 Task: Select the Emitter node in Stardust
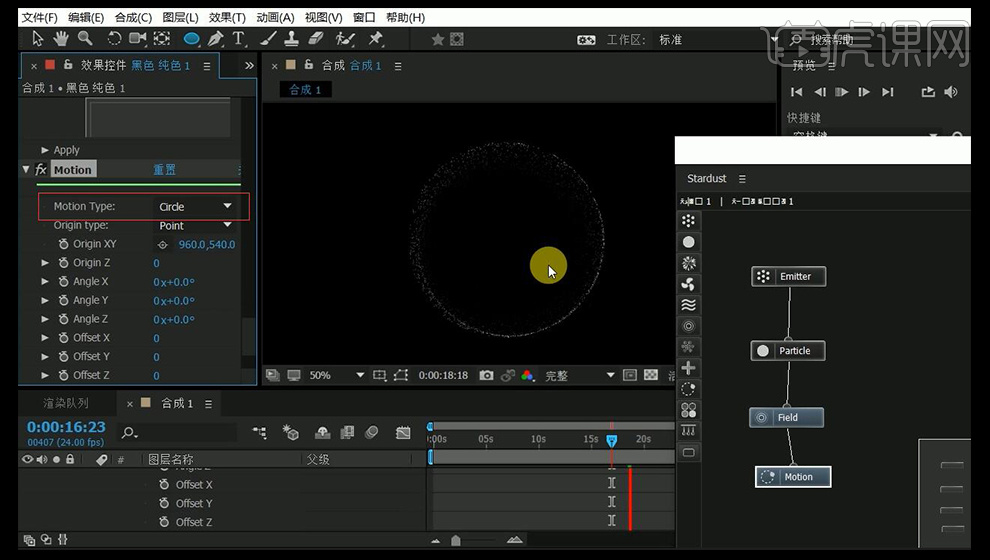point(788,277)
